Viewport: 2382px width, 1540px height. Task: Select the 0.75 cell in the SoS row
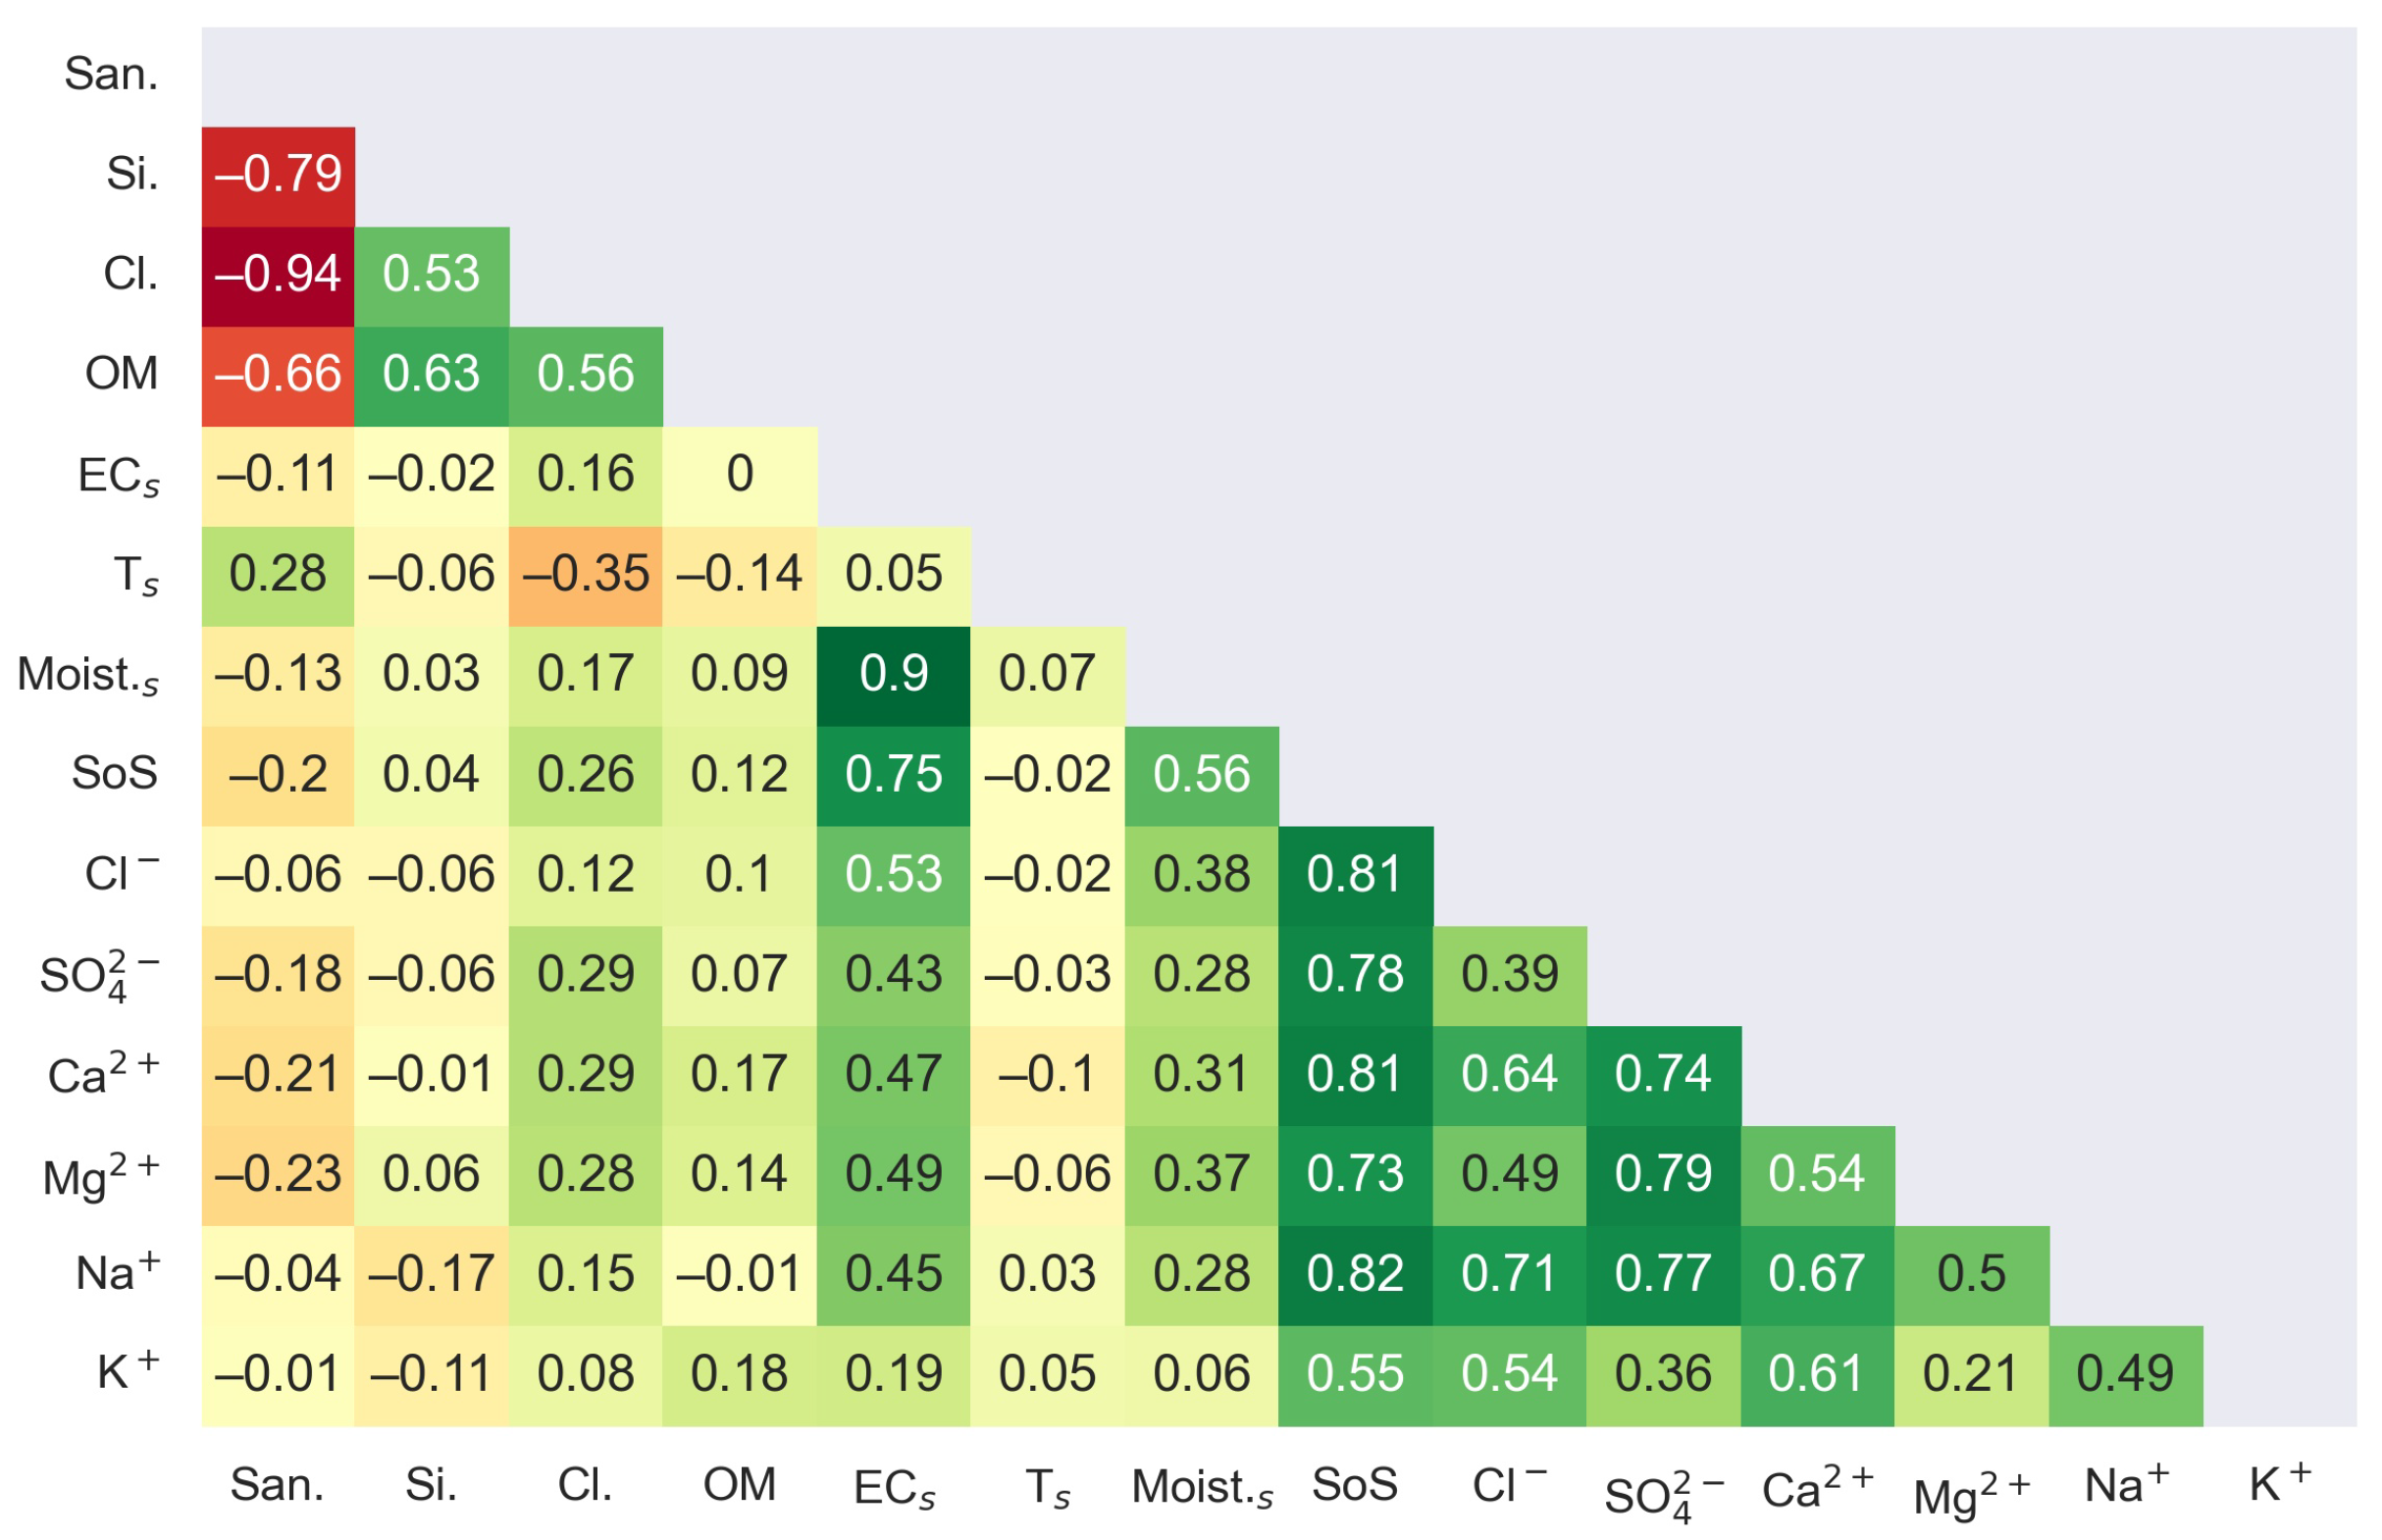[893, 776]
